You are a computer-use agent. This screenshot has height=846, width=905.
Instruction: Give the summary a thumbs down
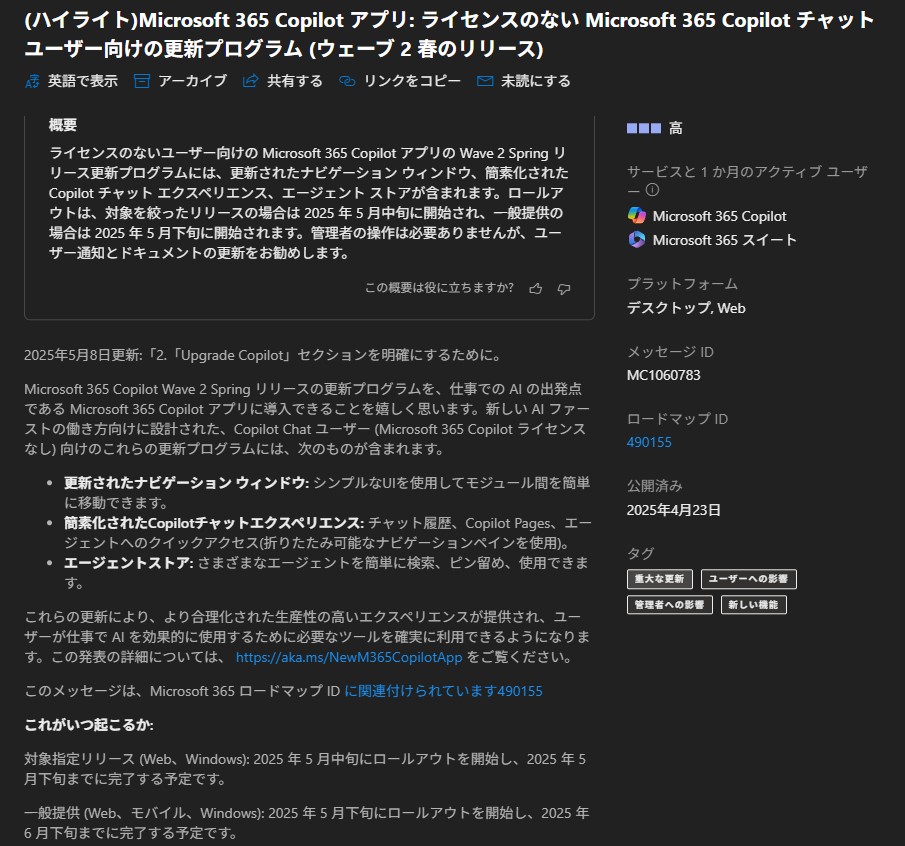click(564, 289)
